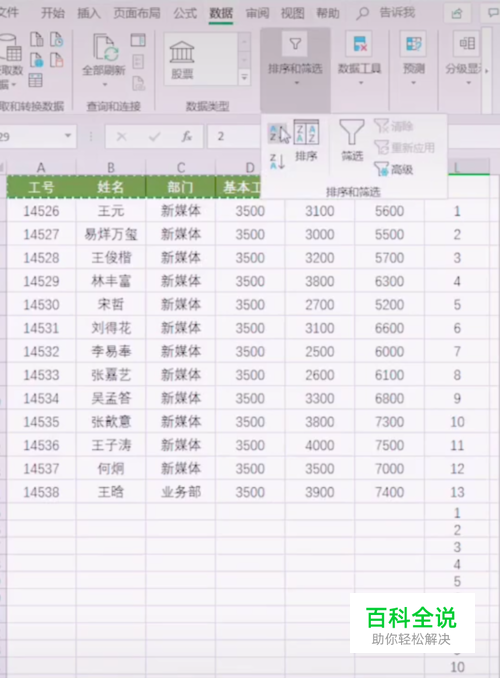The width and height of the screenshot is (500, 678).
Task: Click the fx insert function button
Action: pyautogui.click(x=186, y=137)
